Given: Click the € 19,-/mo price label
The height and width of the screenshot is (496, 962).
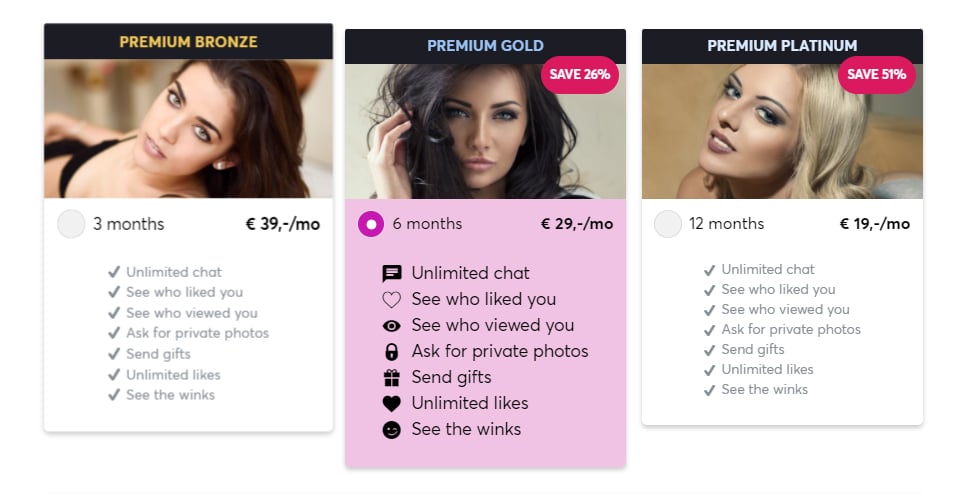Looking at the screenshot, I should [x=874, y=224].
